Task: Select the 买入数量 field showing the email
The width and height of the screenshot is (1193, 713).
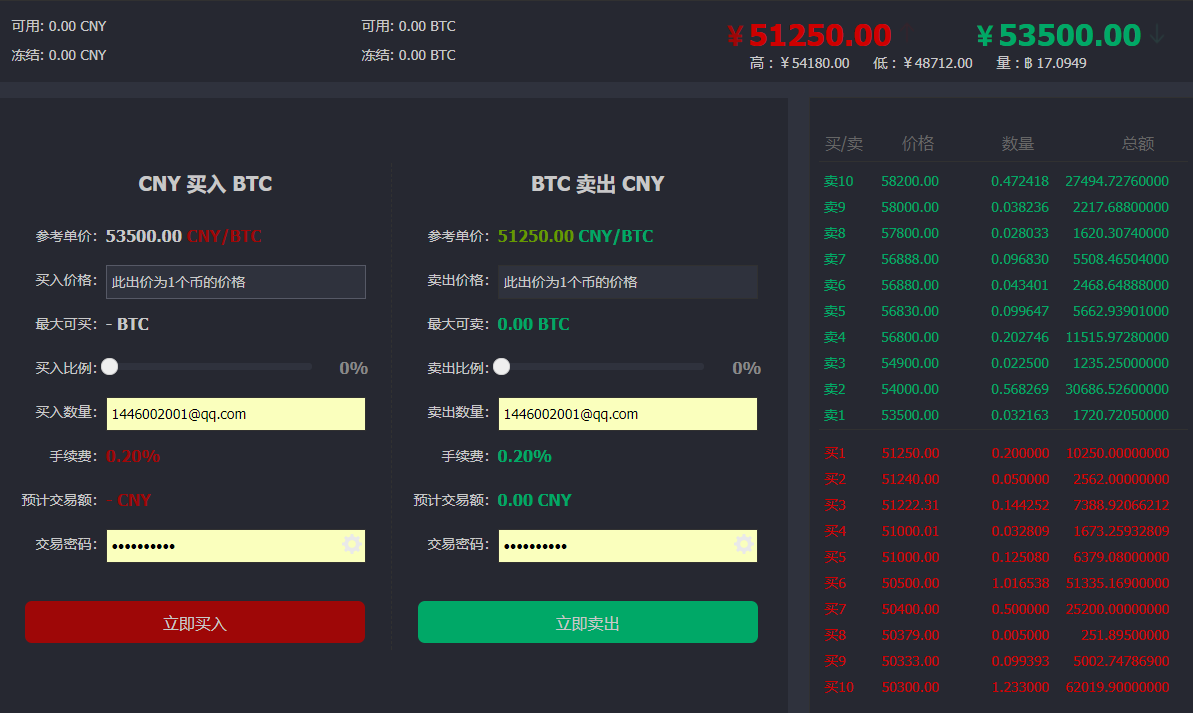Action: (235, 414)
